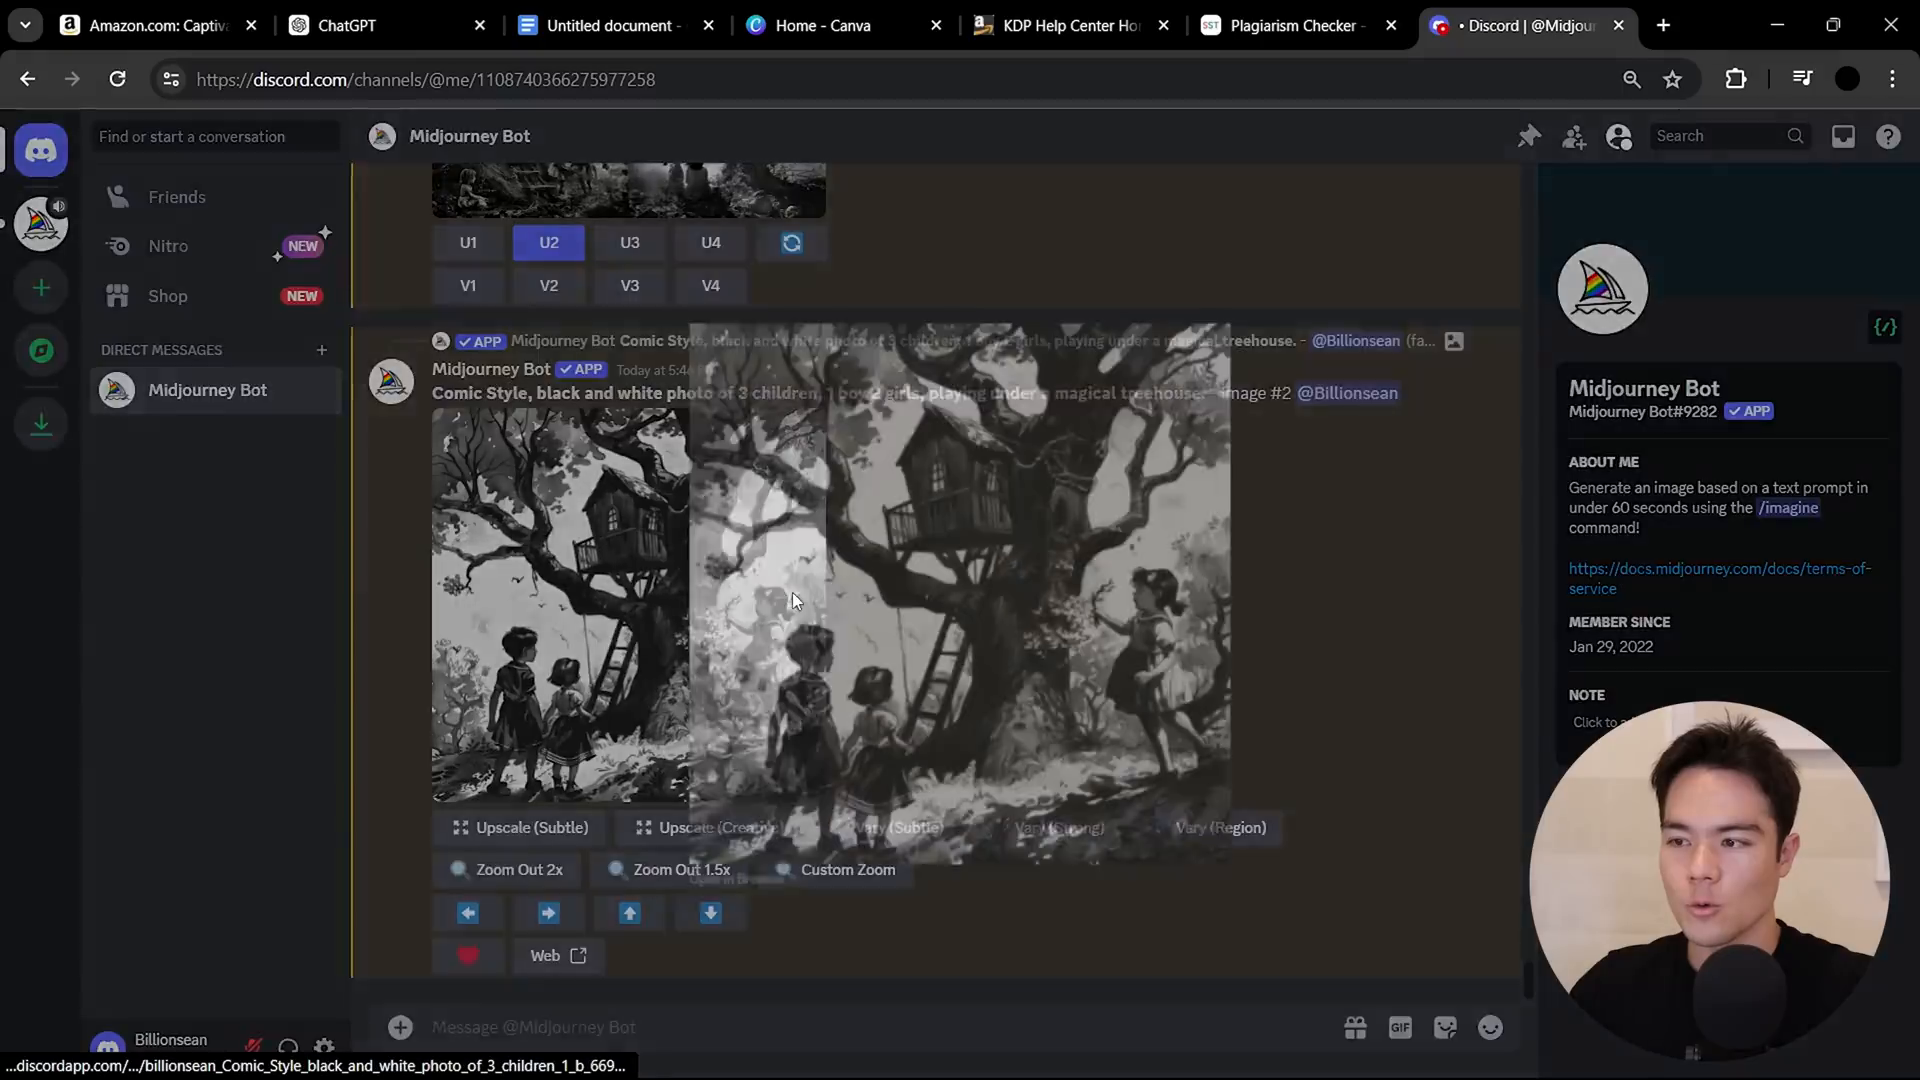Open the Discord inbox icon

[x=1843, y=136]
